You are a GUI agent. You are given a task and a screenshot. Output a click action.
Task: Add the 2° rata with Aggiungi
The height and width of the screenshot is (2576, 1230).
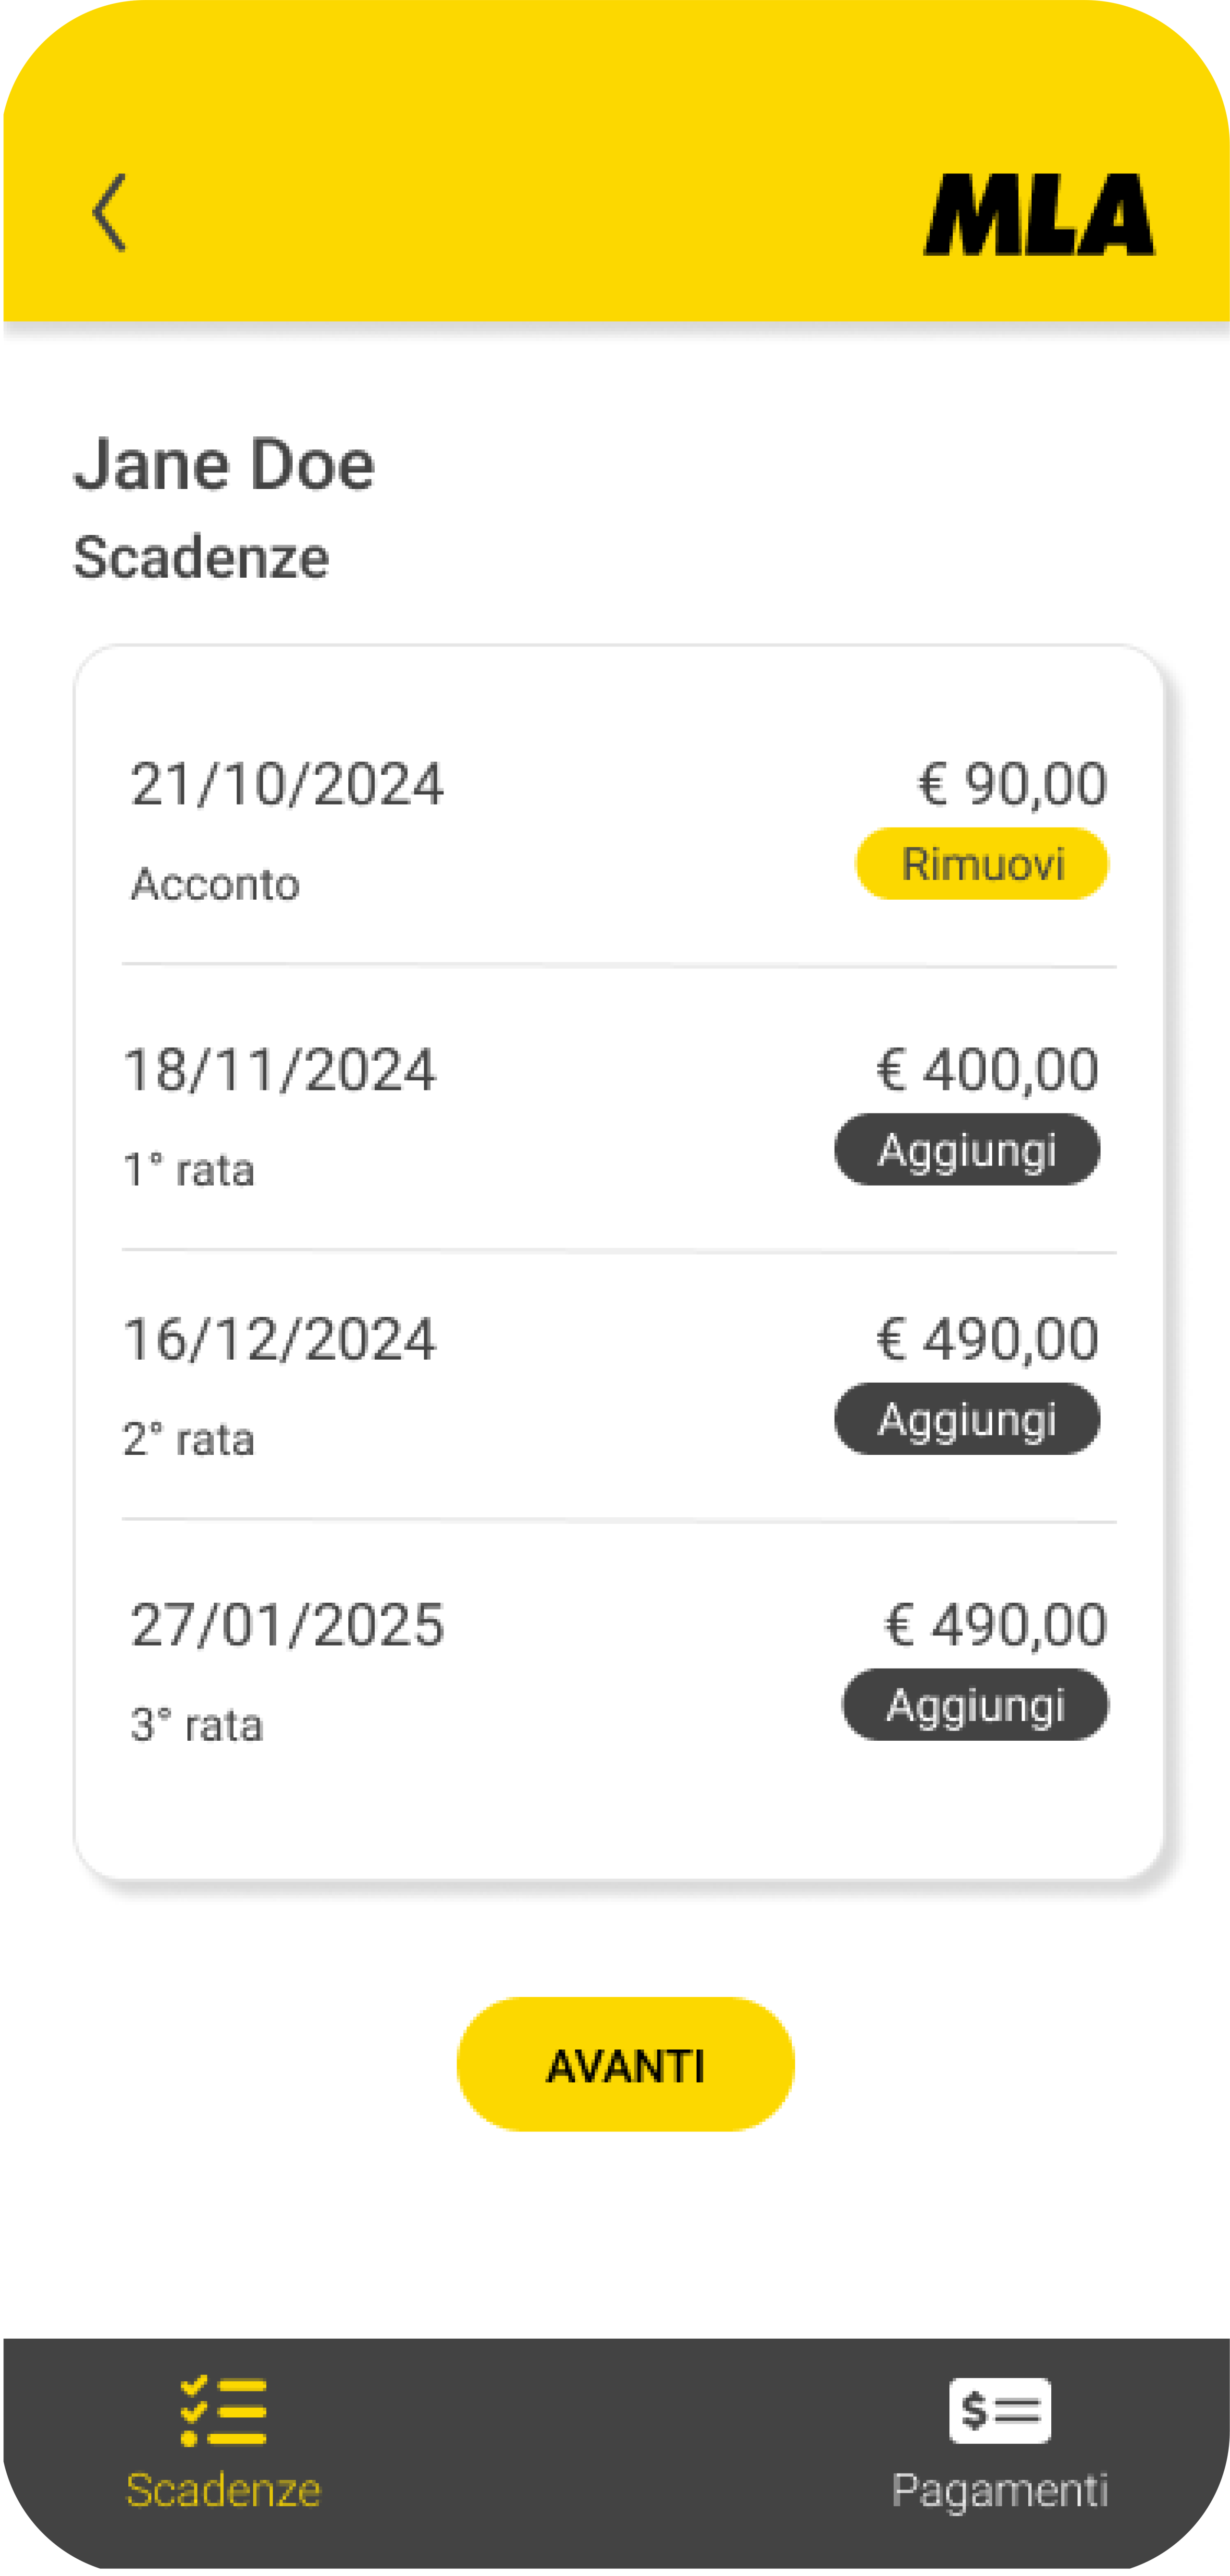tap(966, 1419)
